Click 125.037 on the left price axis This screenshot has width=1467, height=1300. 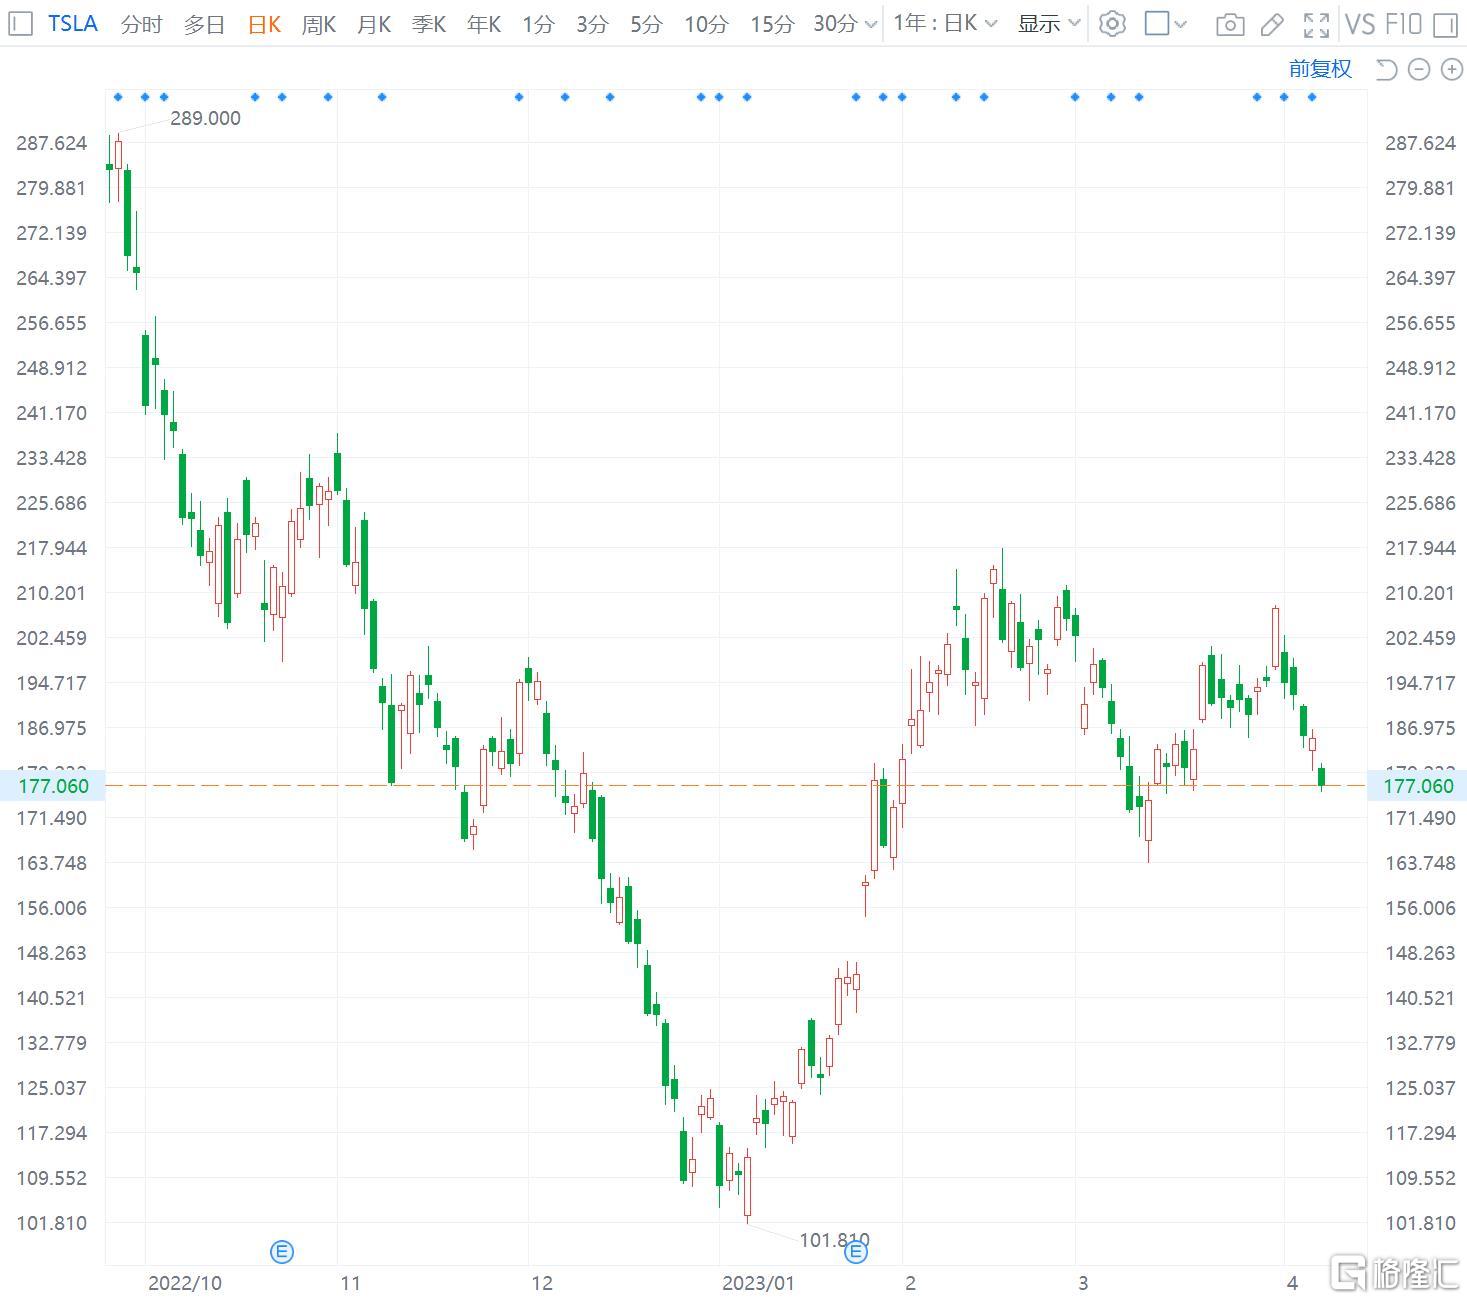[51, 1088]
